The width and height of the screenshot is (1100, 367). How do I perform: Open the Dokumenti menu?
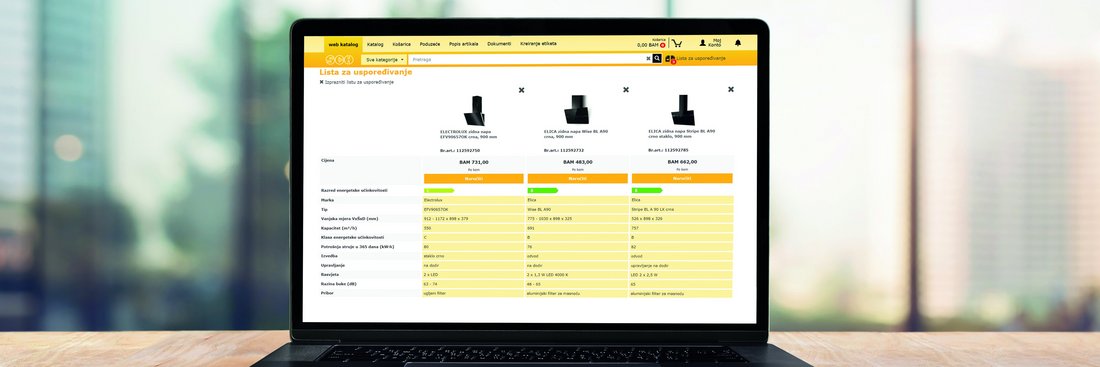(499, 44)
